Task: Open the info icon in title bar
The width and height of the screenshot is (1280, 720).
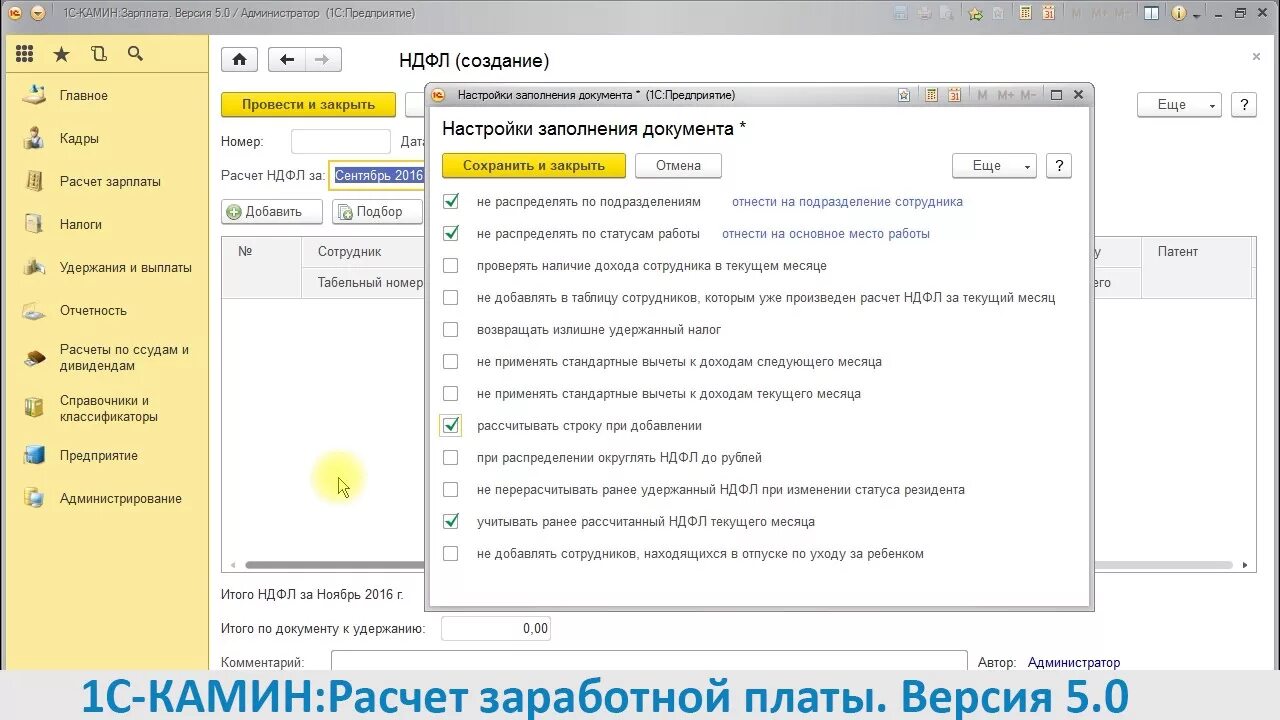Action: pyautogui.click(x=1178, y=13)
